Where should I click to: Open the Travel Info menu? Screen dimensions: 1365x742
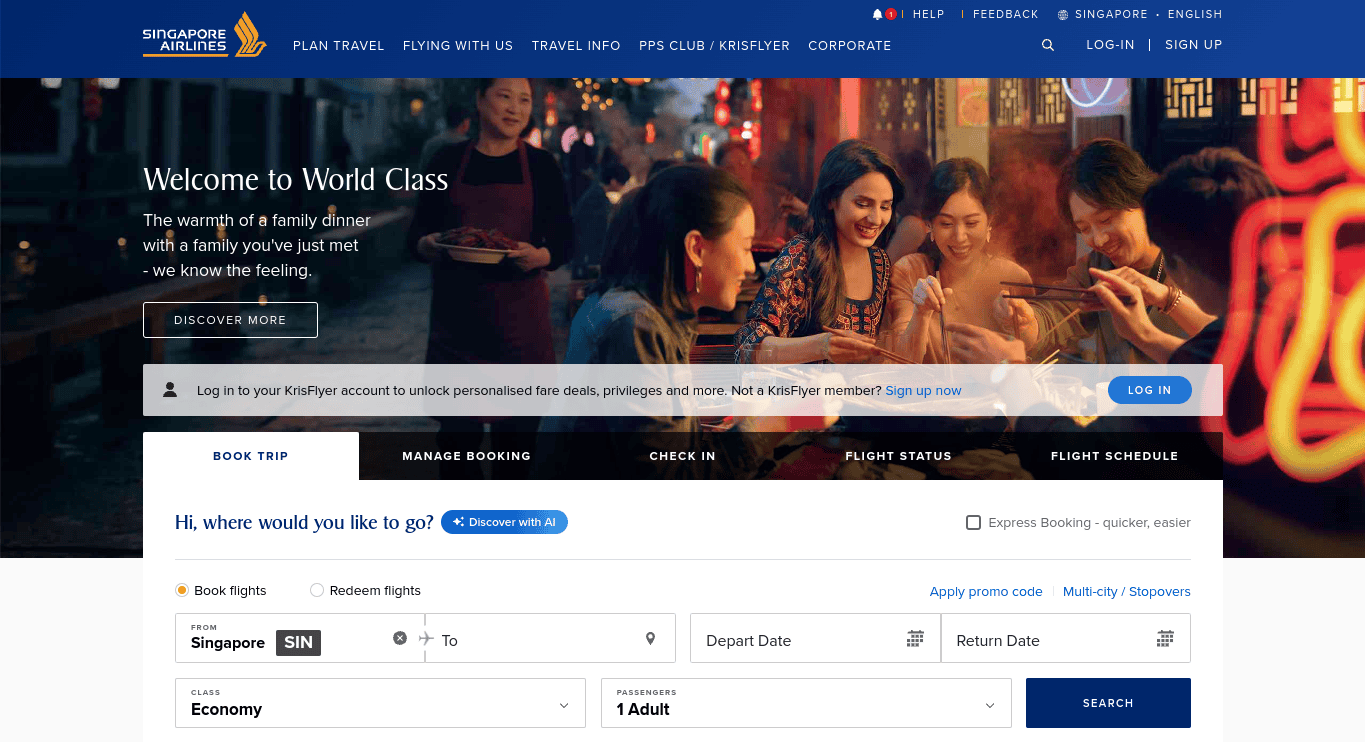coord(576,45)
